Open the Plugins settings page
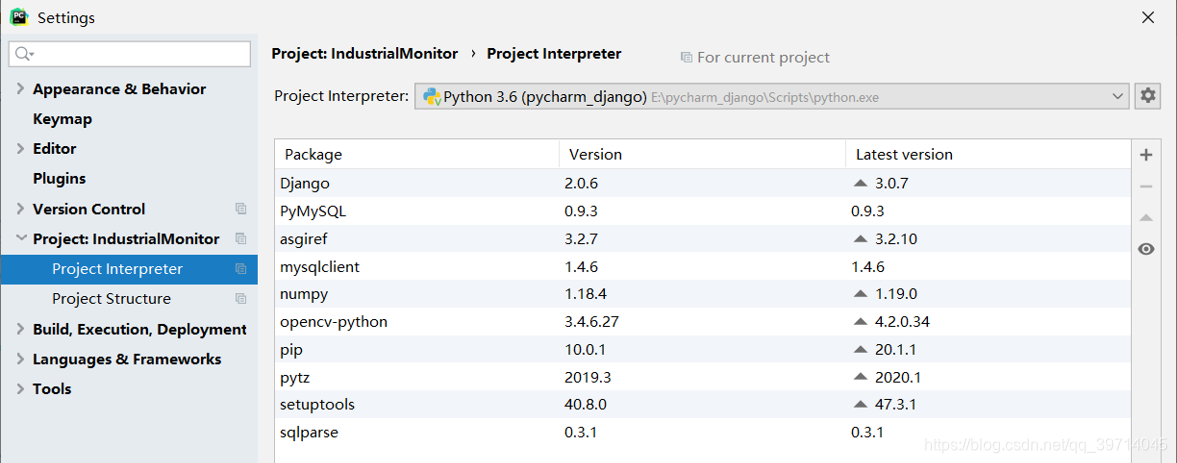Viewport: 1177px width, 463px height. click(59, 179)
